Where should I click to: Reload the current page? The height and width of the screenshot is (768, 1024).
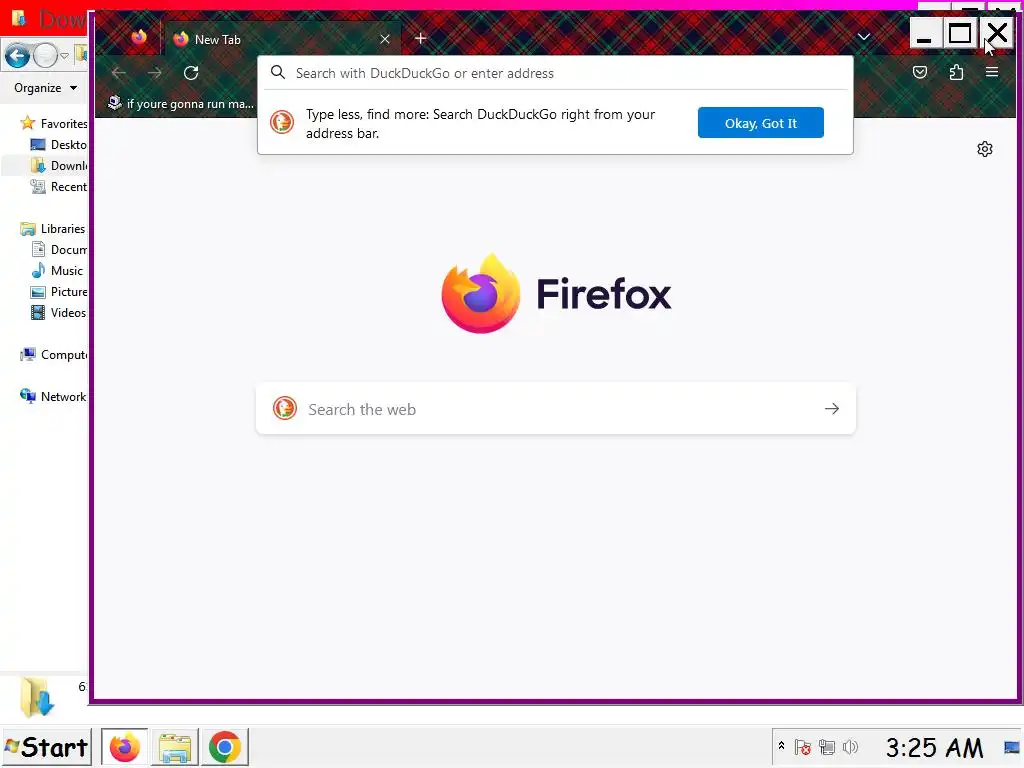191,73
